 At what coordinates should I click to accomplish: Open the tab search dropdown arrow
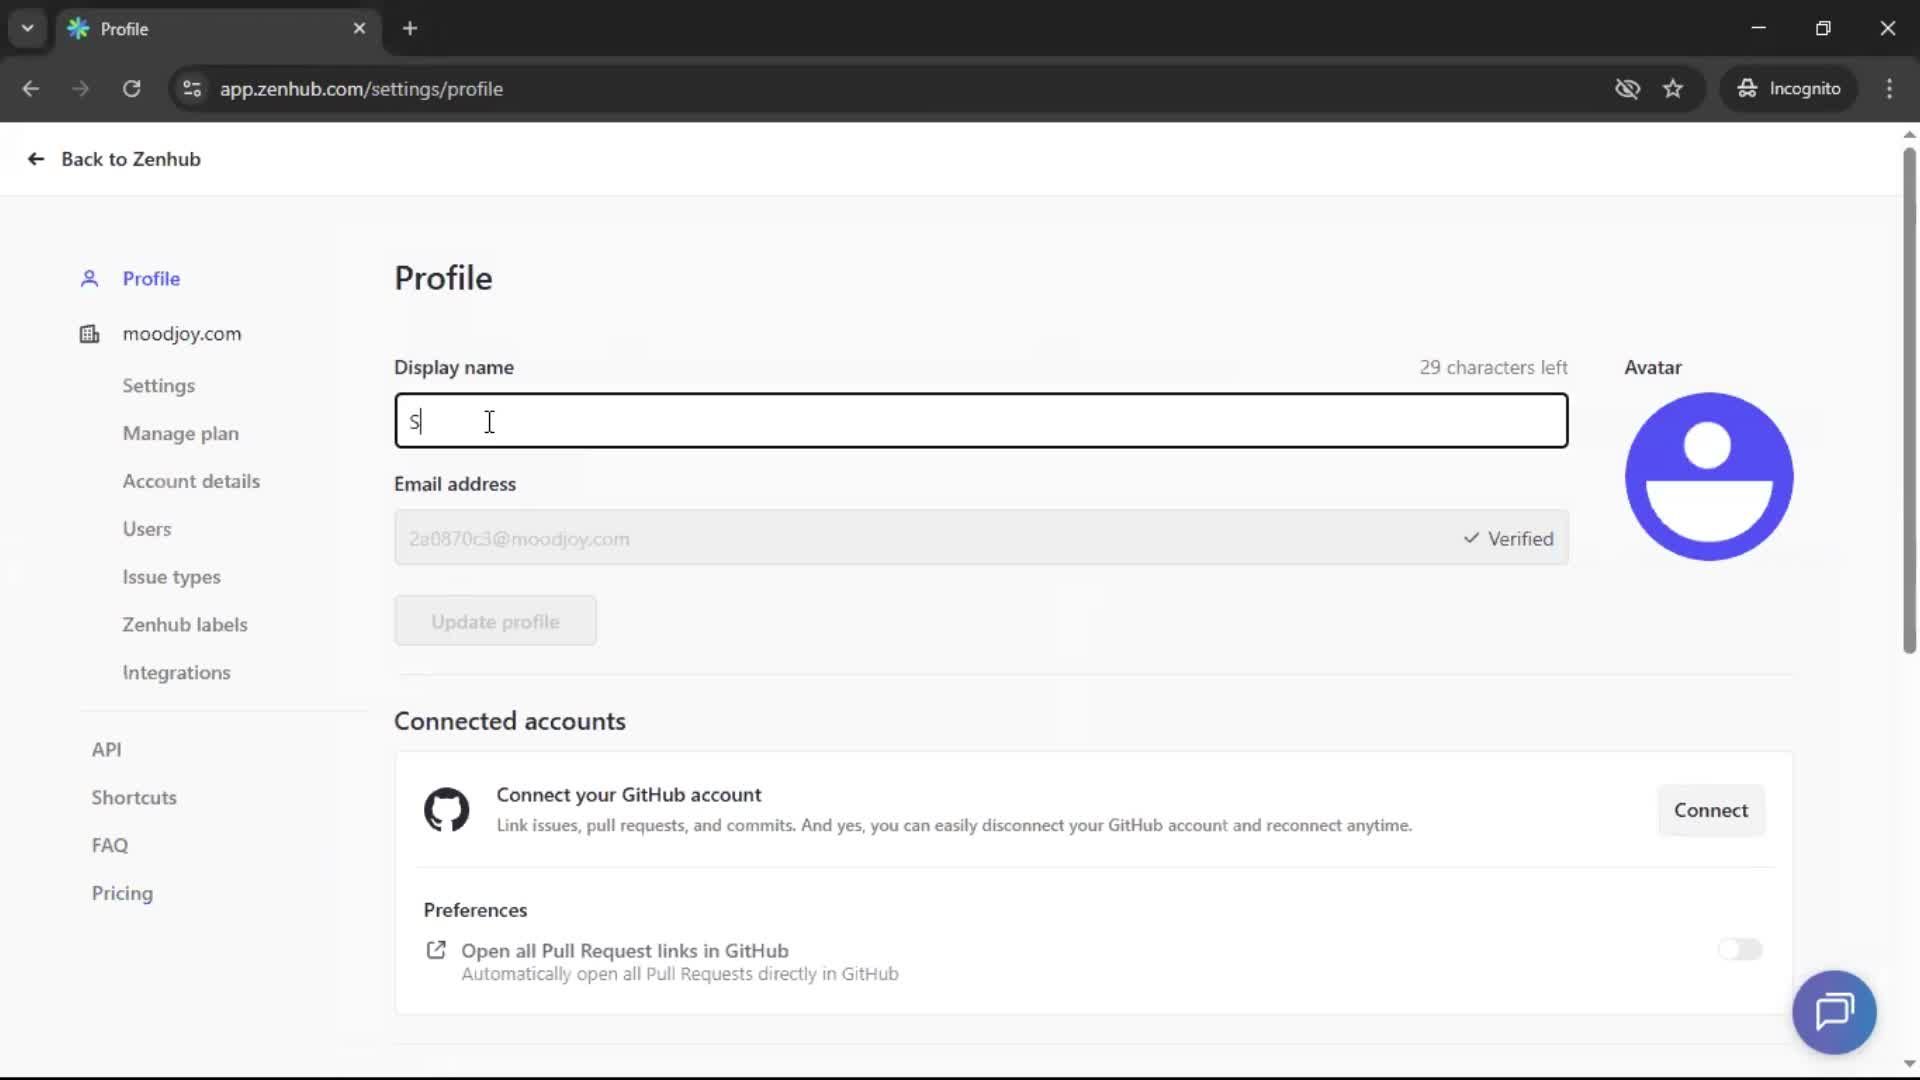tap(27, 28)
